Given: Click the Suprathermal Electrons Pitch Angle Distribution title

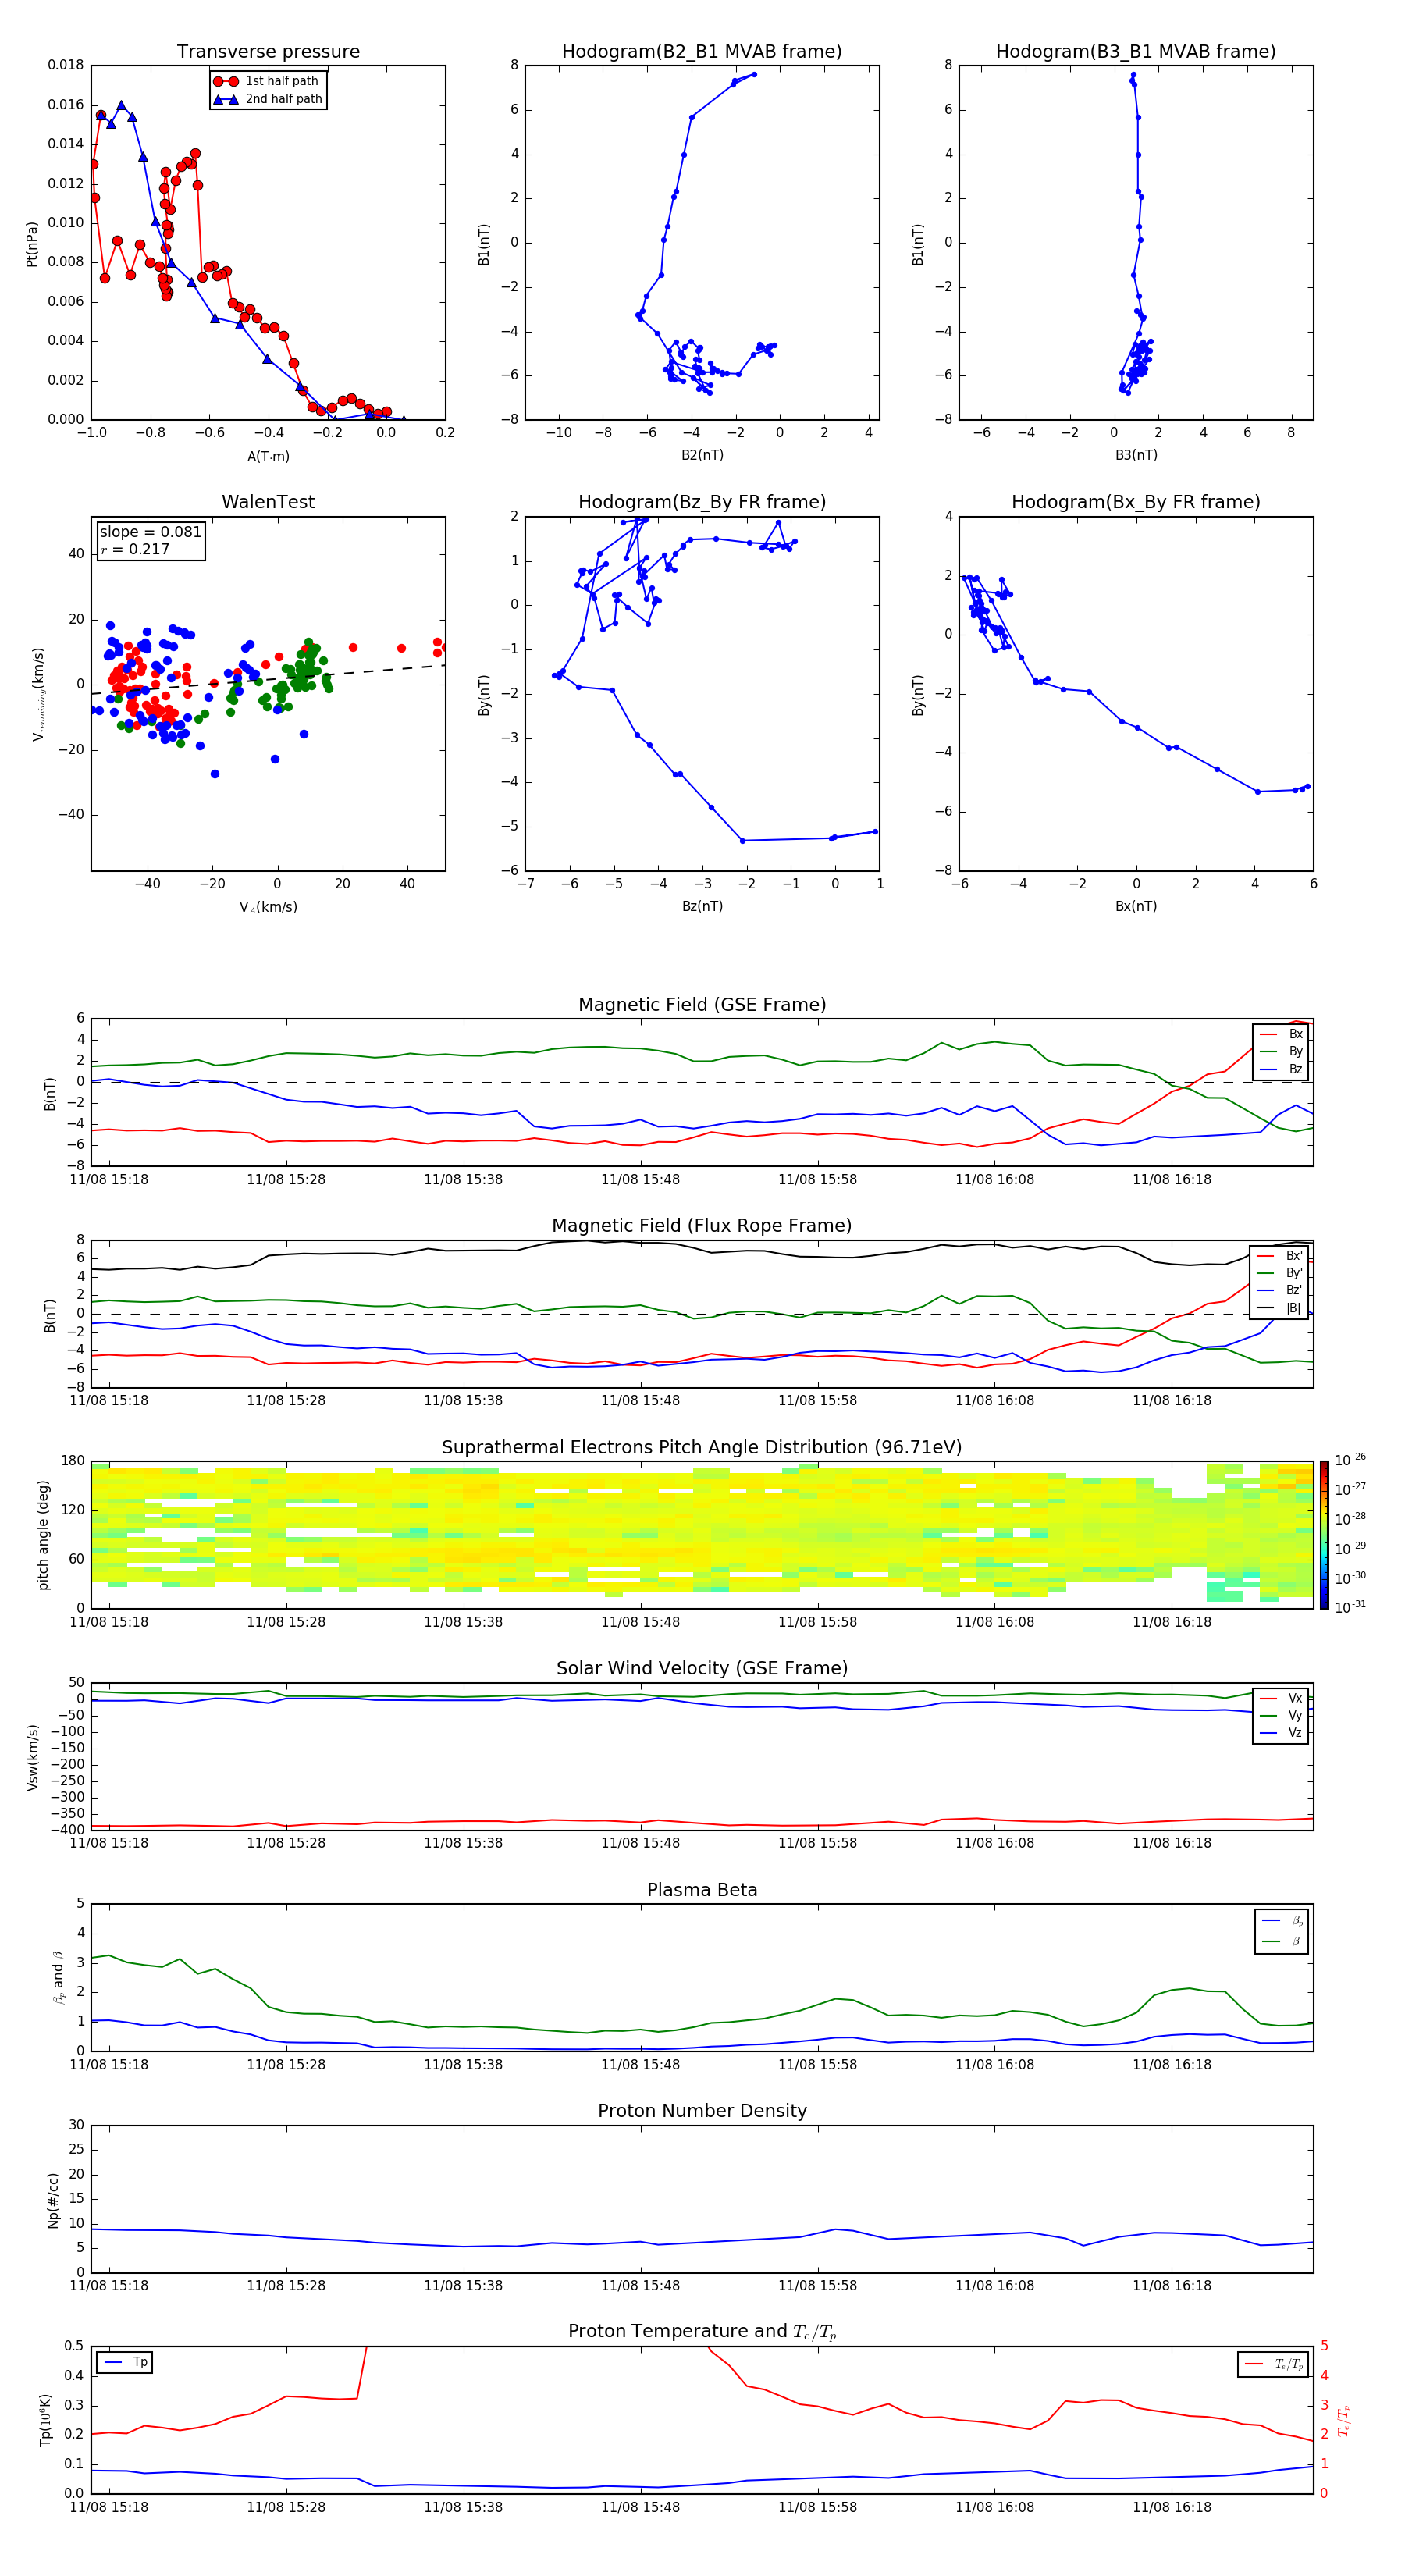Looking at the screenshot, I should click(x=702, y=1447).
